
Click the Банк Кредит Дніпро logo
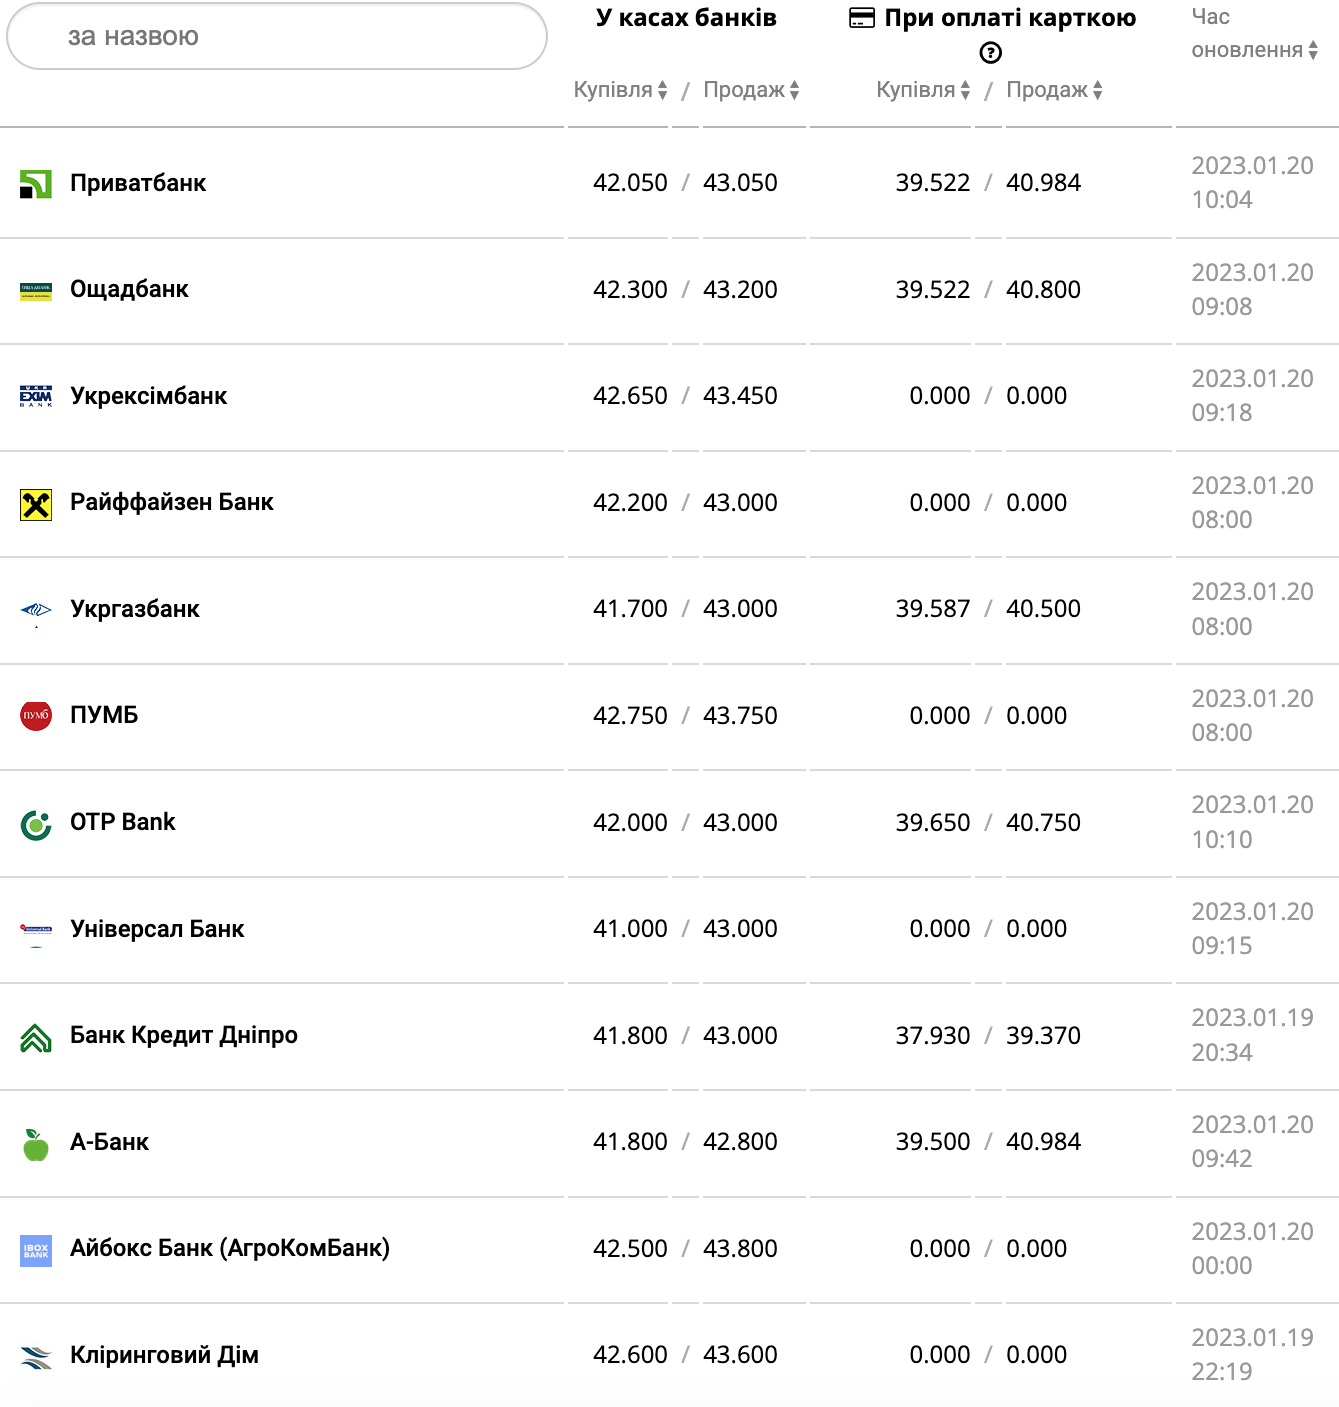click(36, 1037)
